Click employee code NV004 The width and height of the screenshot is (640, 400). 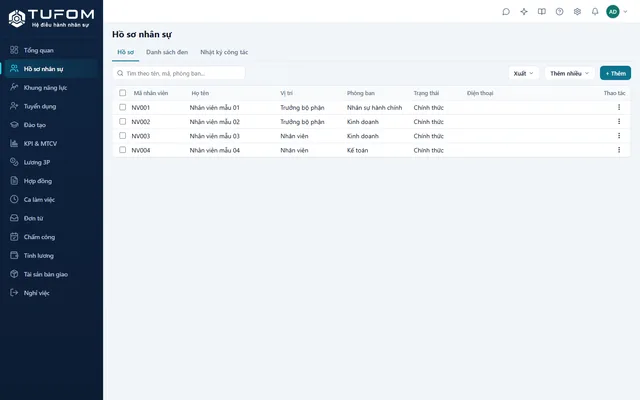141,150
